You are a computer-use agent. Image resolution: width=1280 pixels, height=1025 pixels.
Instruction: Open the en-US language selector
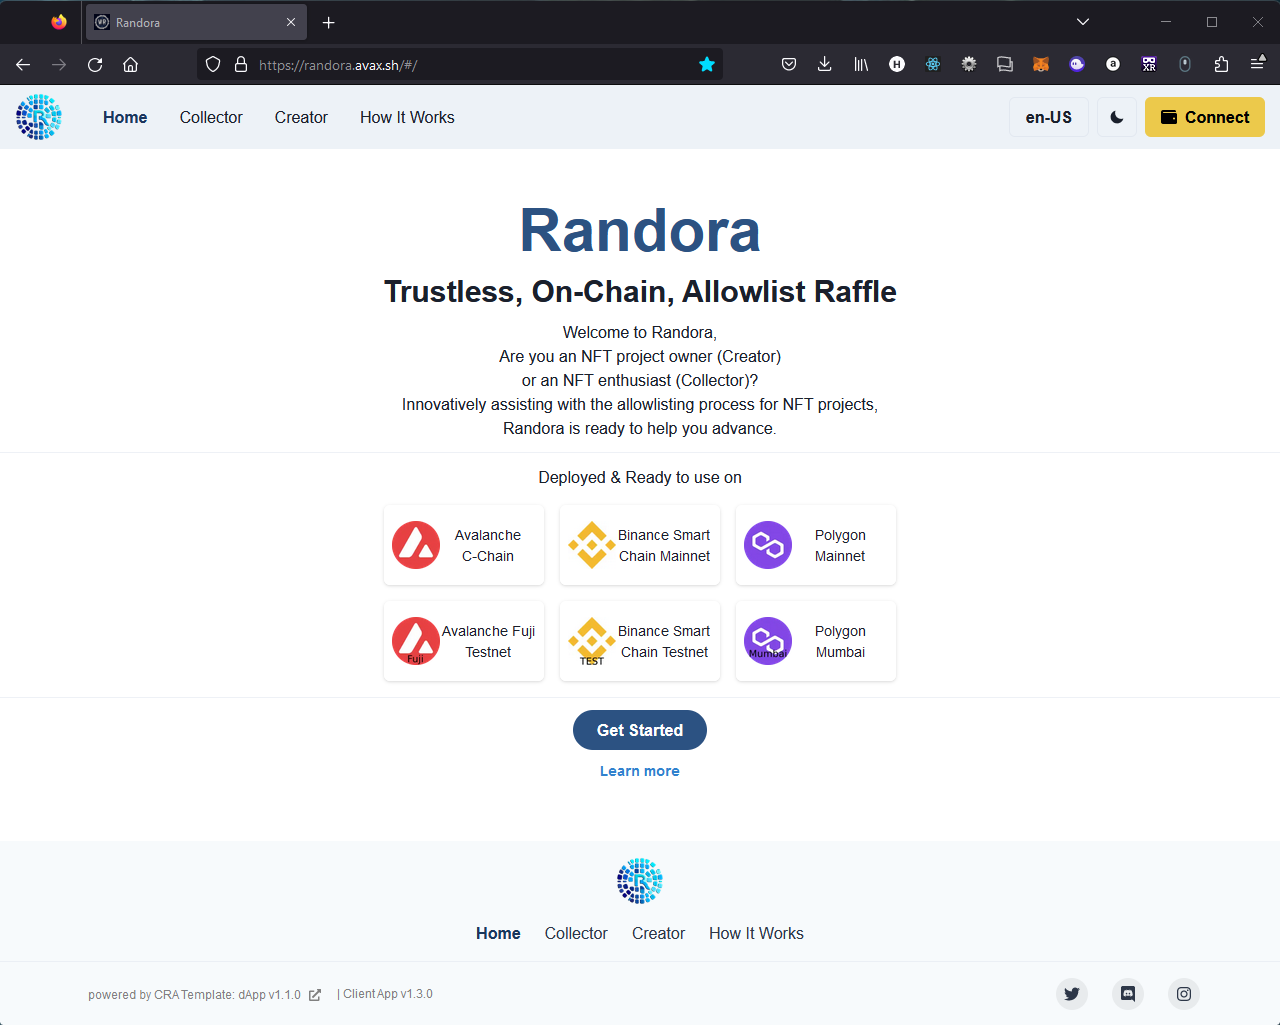point(1049,117)
